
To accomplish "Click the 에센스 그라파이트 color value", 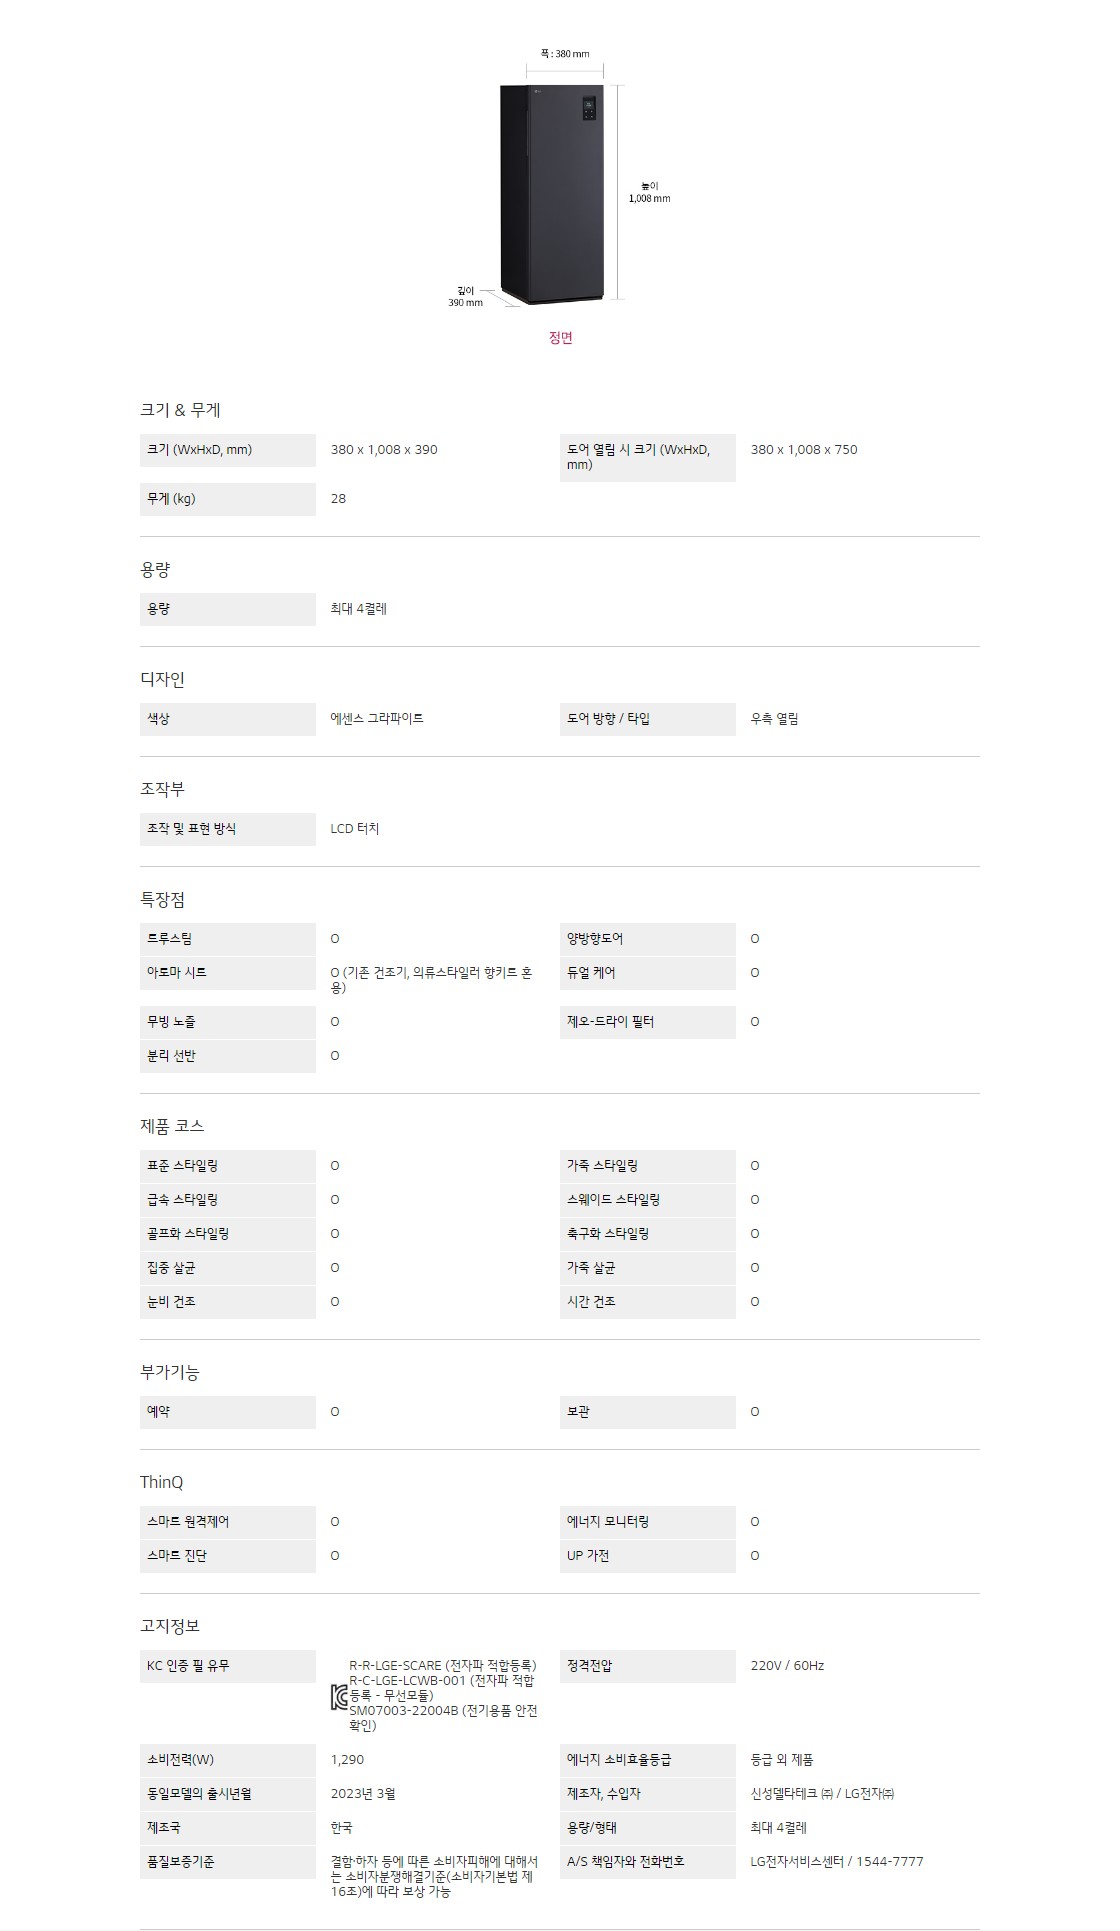I will (377, 719).
